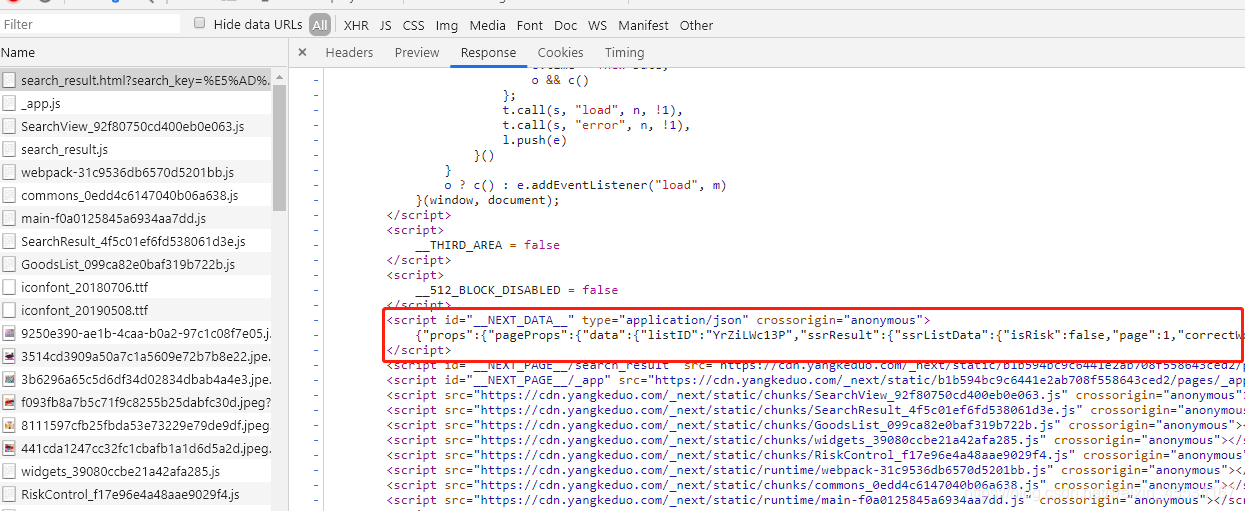The image size is (1245, 511).
Task: Select RiskControl_f17e96e4a48aae9029f4.js request name
Action: (x=130, y=494)
